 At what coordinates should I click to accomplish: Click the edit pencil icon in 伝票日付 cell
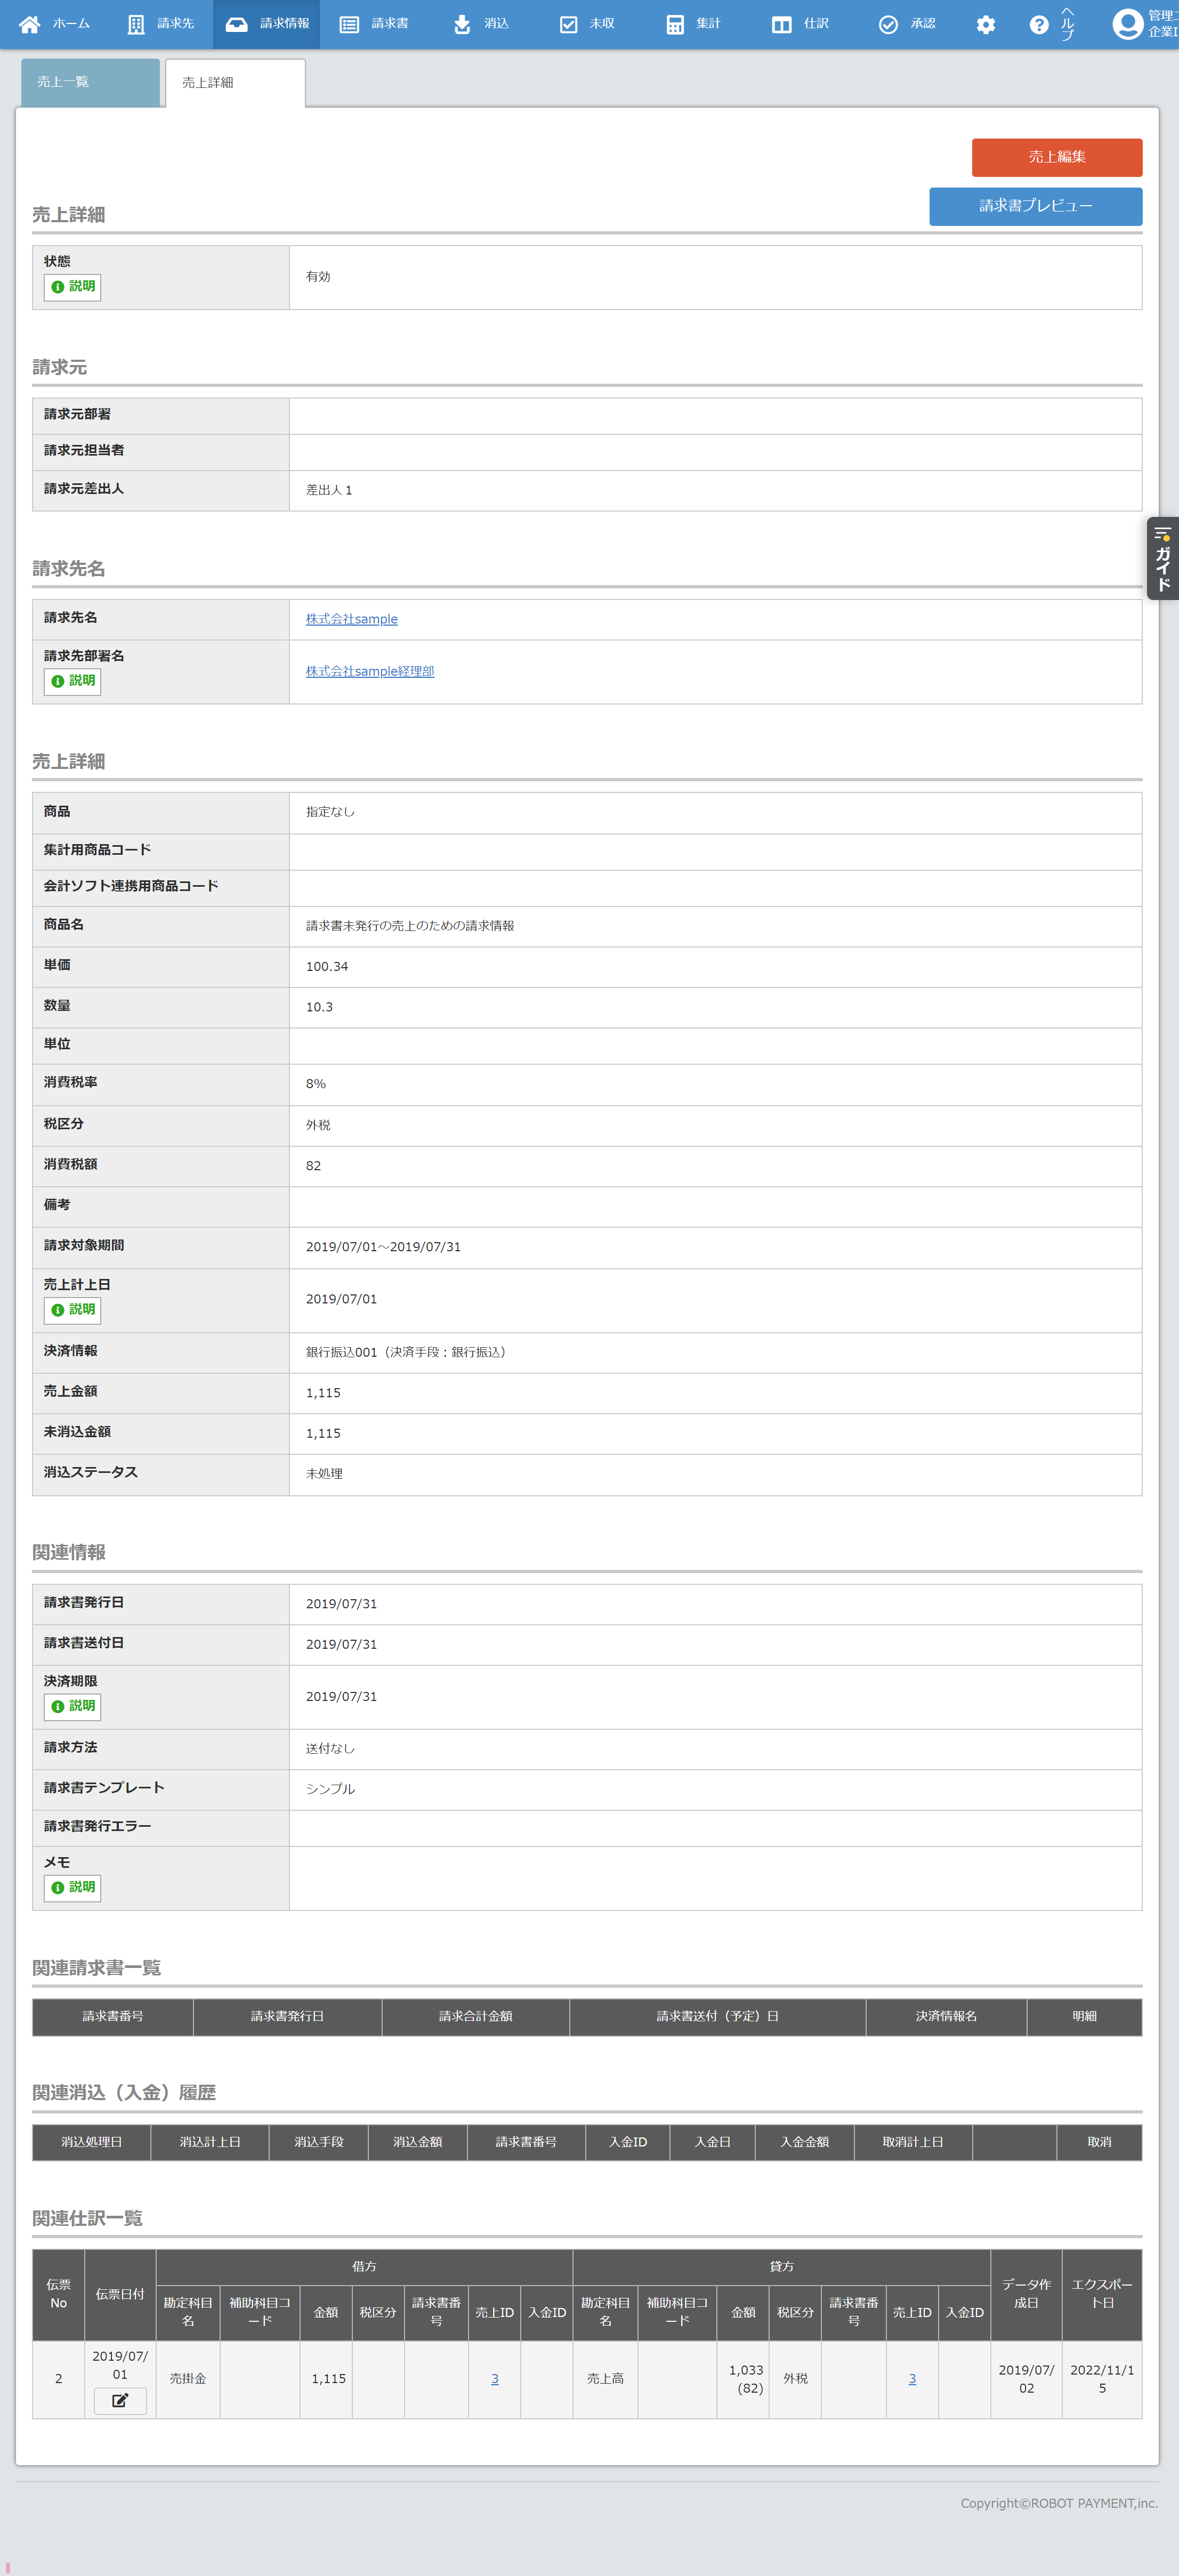point(120,2400)
